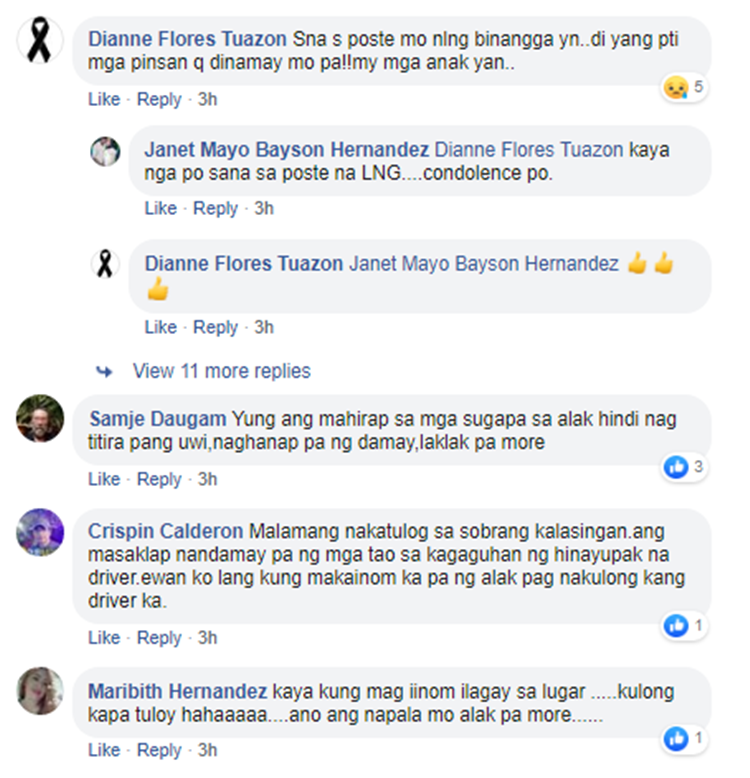Click Dianne Flores Tuazon's black ribbon avatar

point(40,40)
